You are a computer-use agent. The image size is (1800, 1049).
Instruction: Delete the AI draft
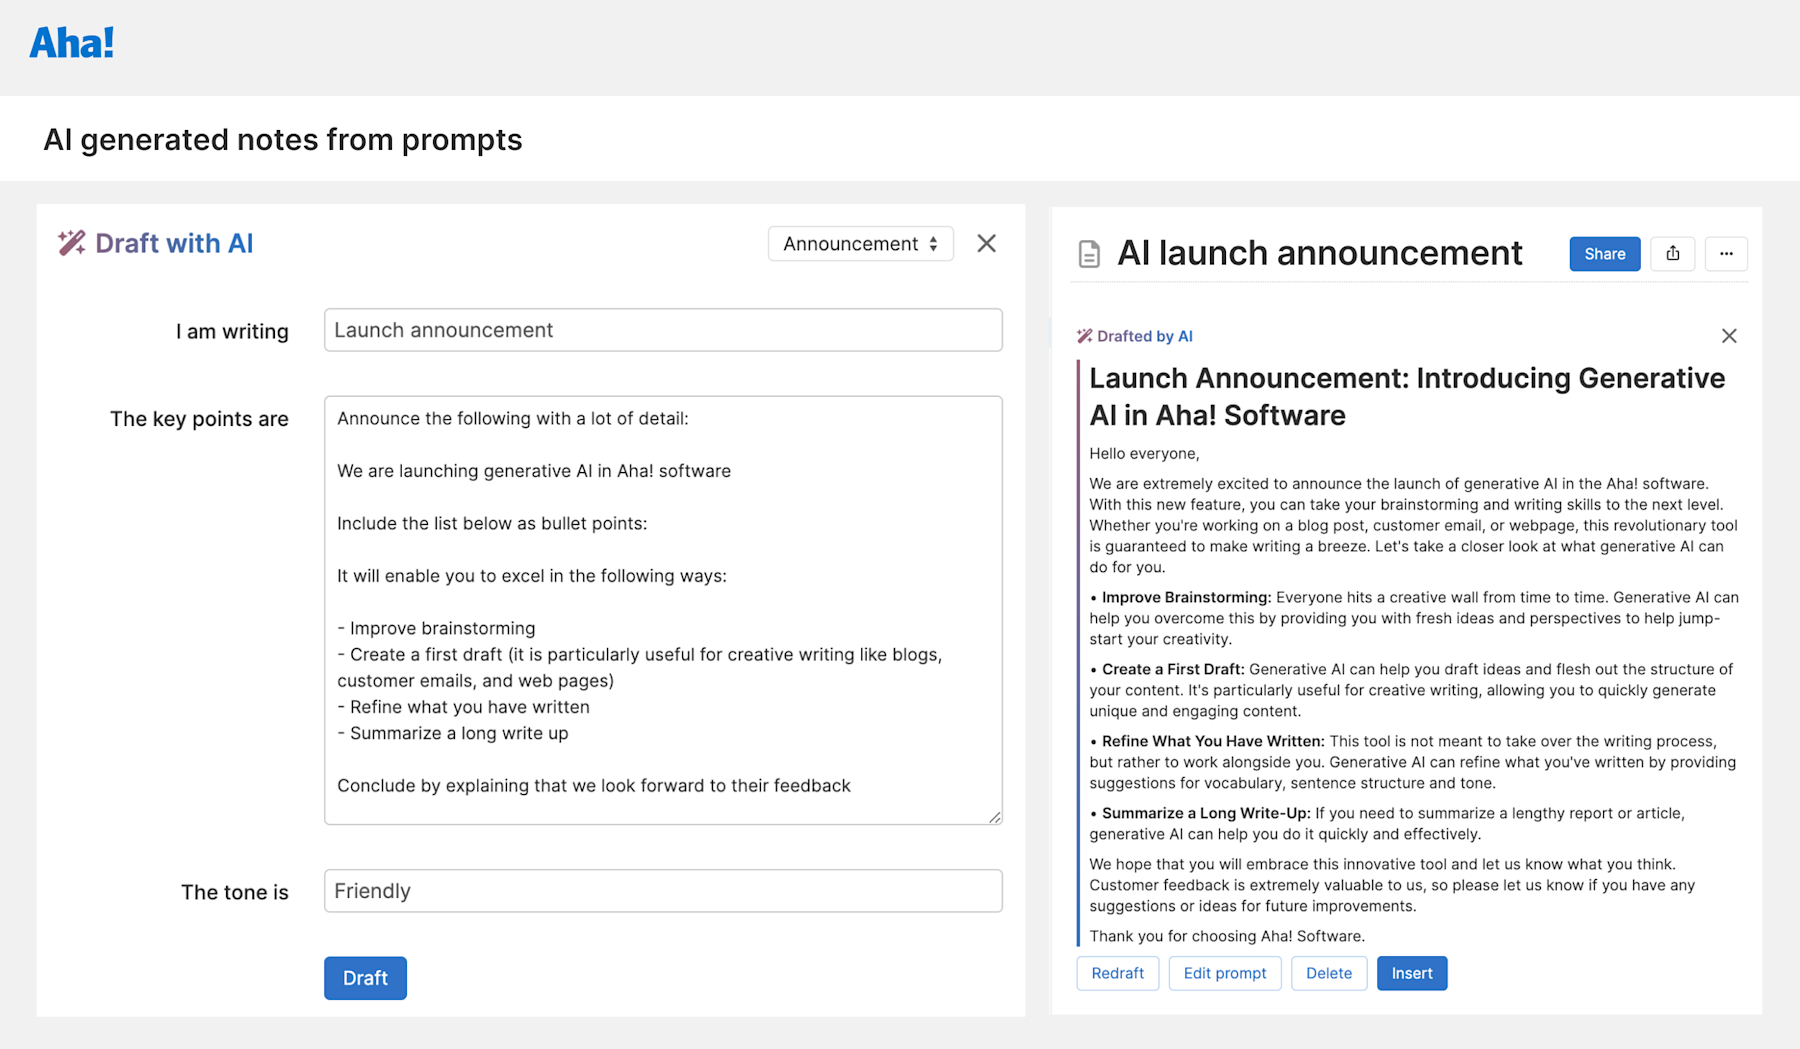tap(1328, 973)
